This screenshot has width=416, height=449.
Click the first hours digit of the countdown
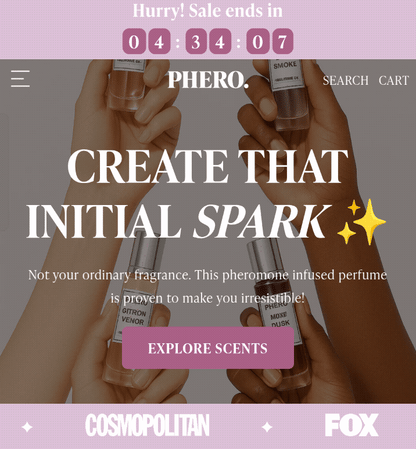[134, 42]
